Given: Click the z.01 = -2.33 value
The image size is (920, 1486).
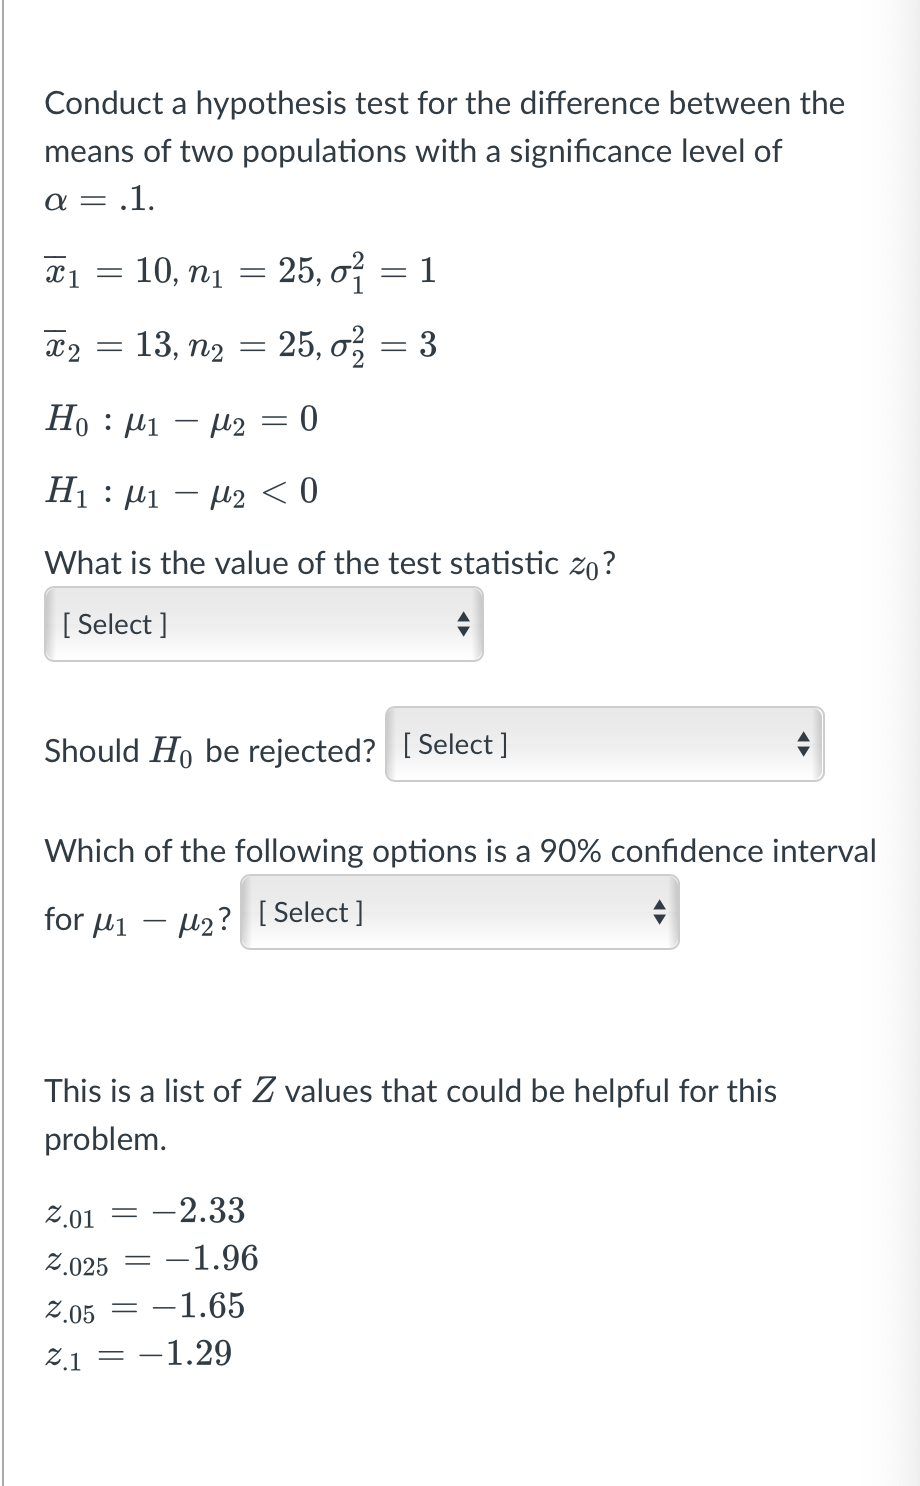Looking at the screenshot, I should 145,1211.
